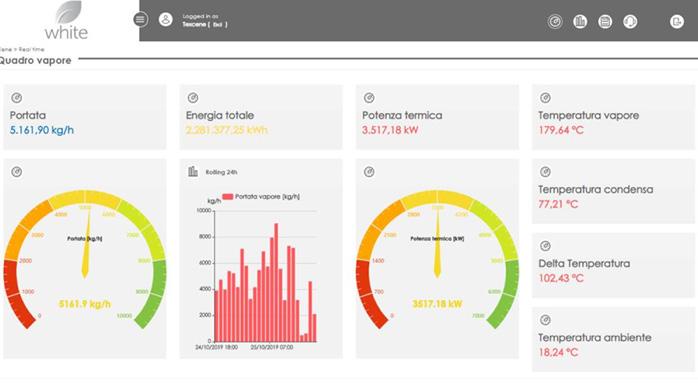Click the gauge icon on the Delta Temperatura card
This screenshot has width=698, height=389.
point(545,246)
